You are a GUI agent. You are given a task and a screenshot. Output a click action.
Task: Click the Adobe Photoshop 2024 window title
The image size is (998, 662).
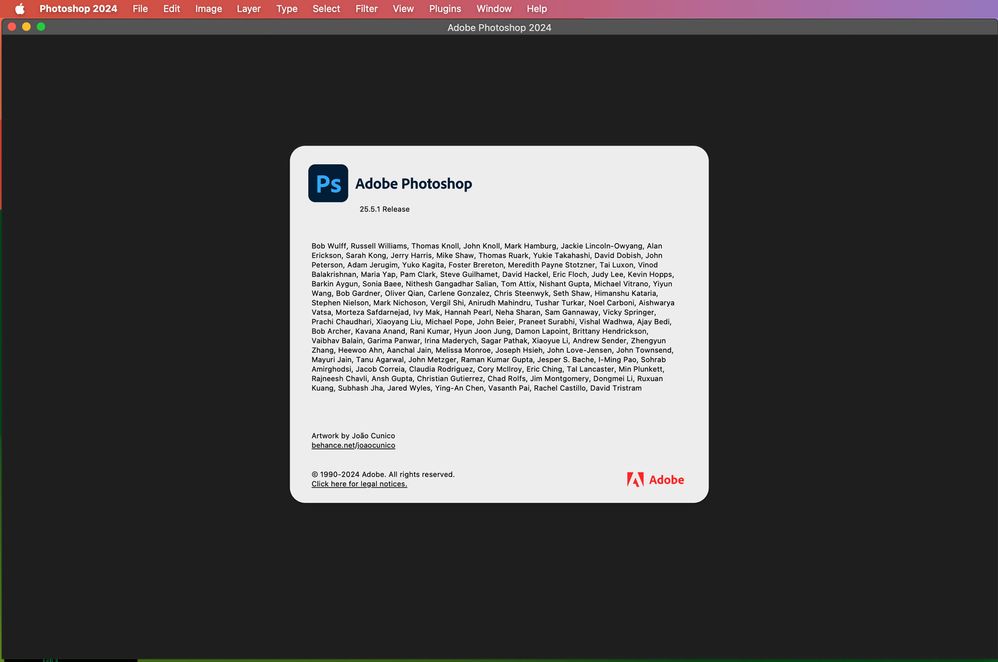499,27
